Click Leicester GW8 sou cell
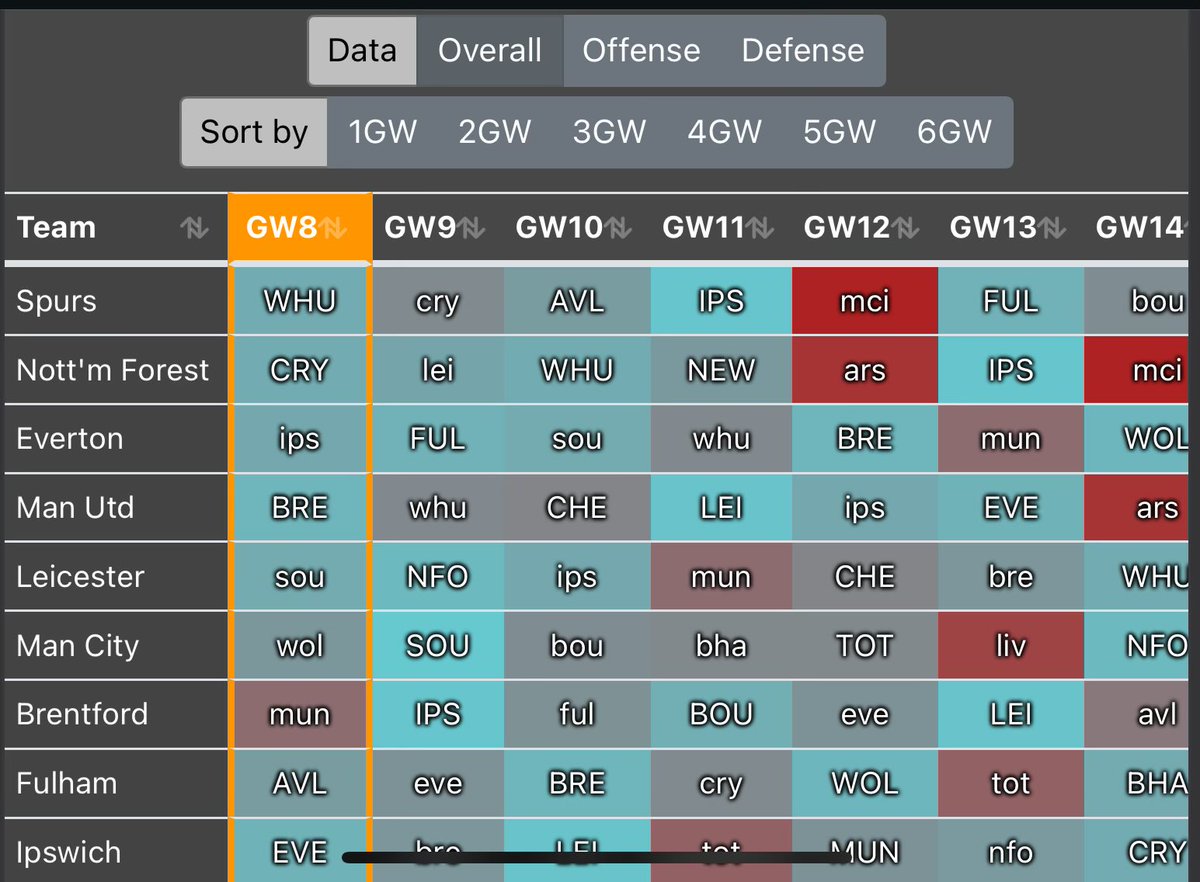Image resolution: width=1200 pixels, height=882 pixels. (x=300, y=577)
